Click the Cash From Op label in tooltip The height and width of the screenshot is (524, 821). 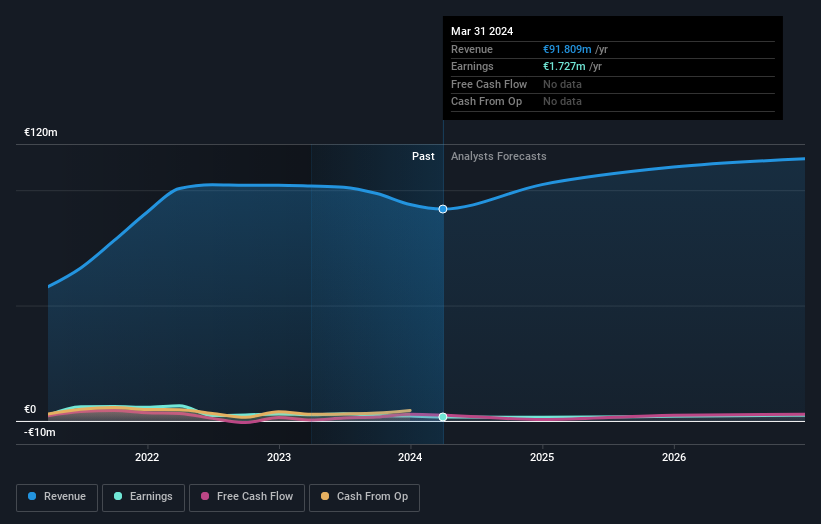point(486,102)
